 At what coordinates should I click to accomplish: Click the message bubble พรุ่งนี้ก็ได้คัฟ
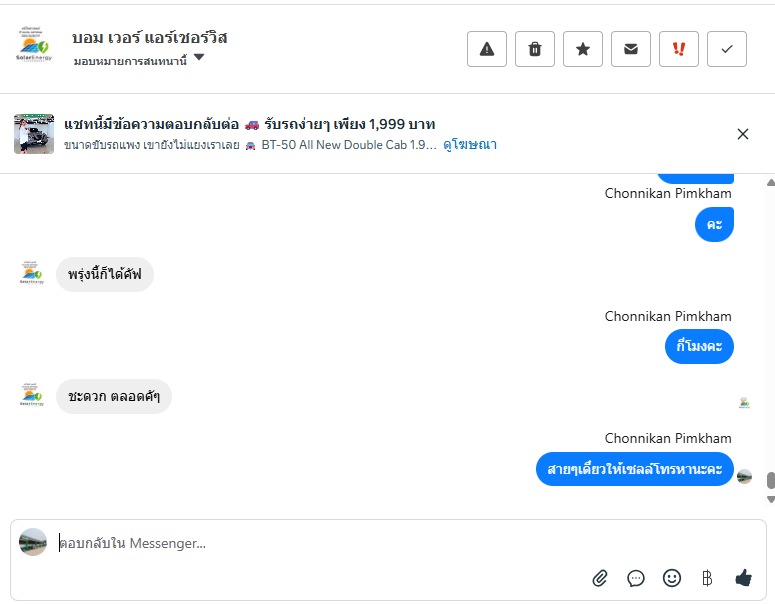(105, 273)
